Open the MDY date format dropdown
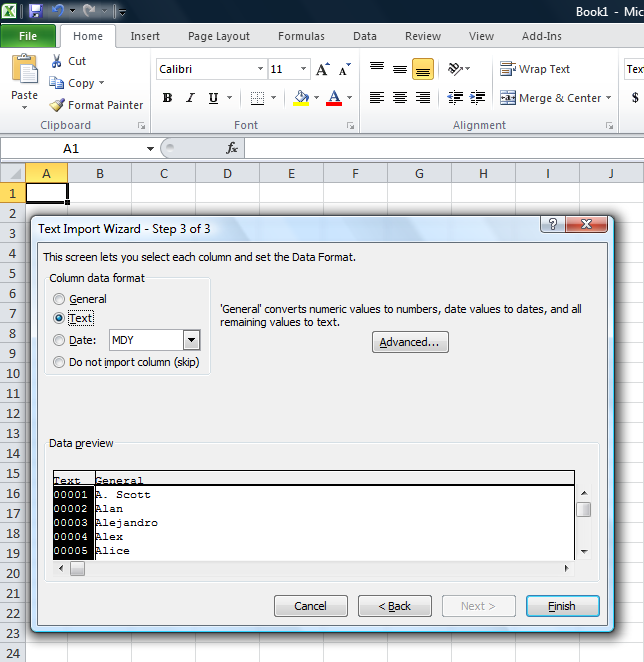This screenshot has width=644, height=662. 191,340
